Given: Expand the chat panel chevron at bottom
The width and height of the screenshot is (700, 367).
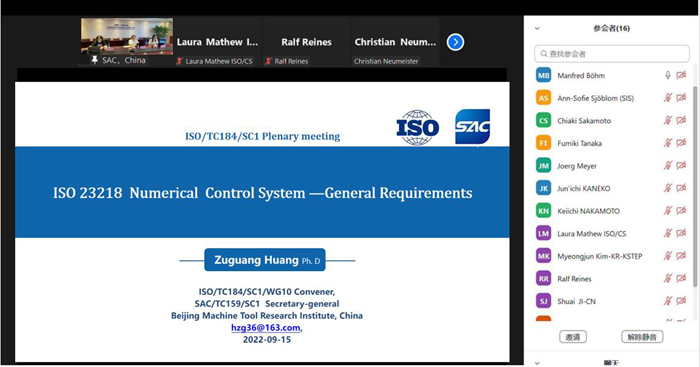Looking at the screenshot, I should (538, 363).
